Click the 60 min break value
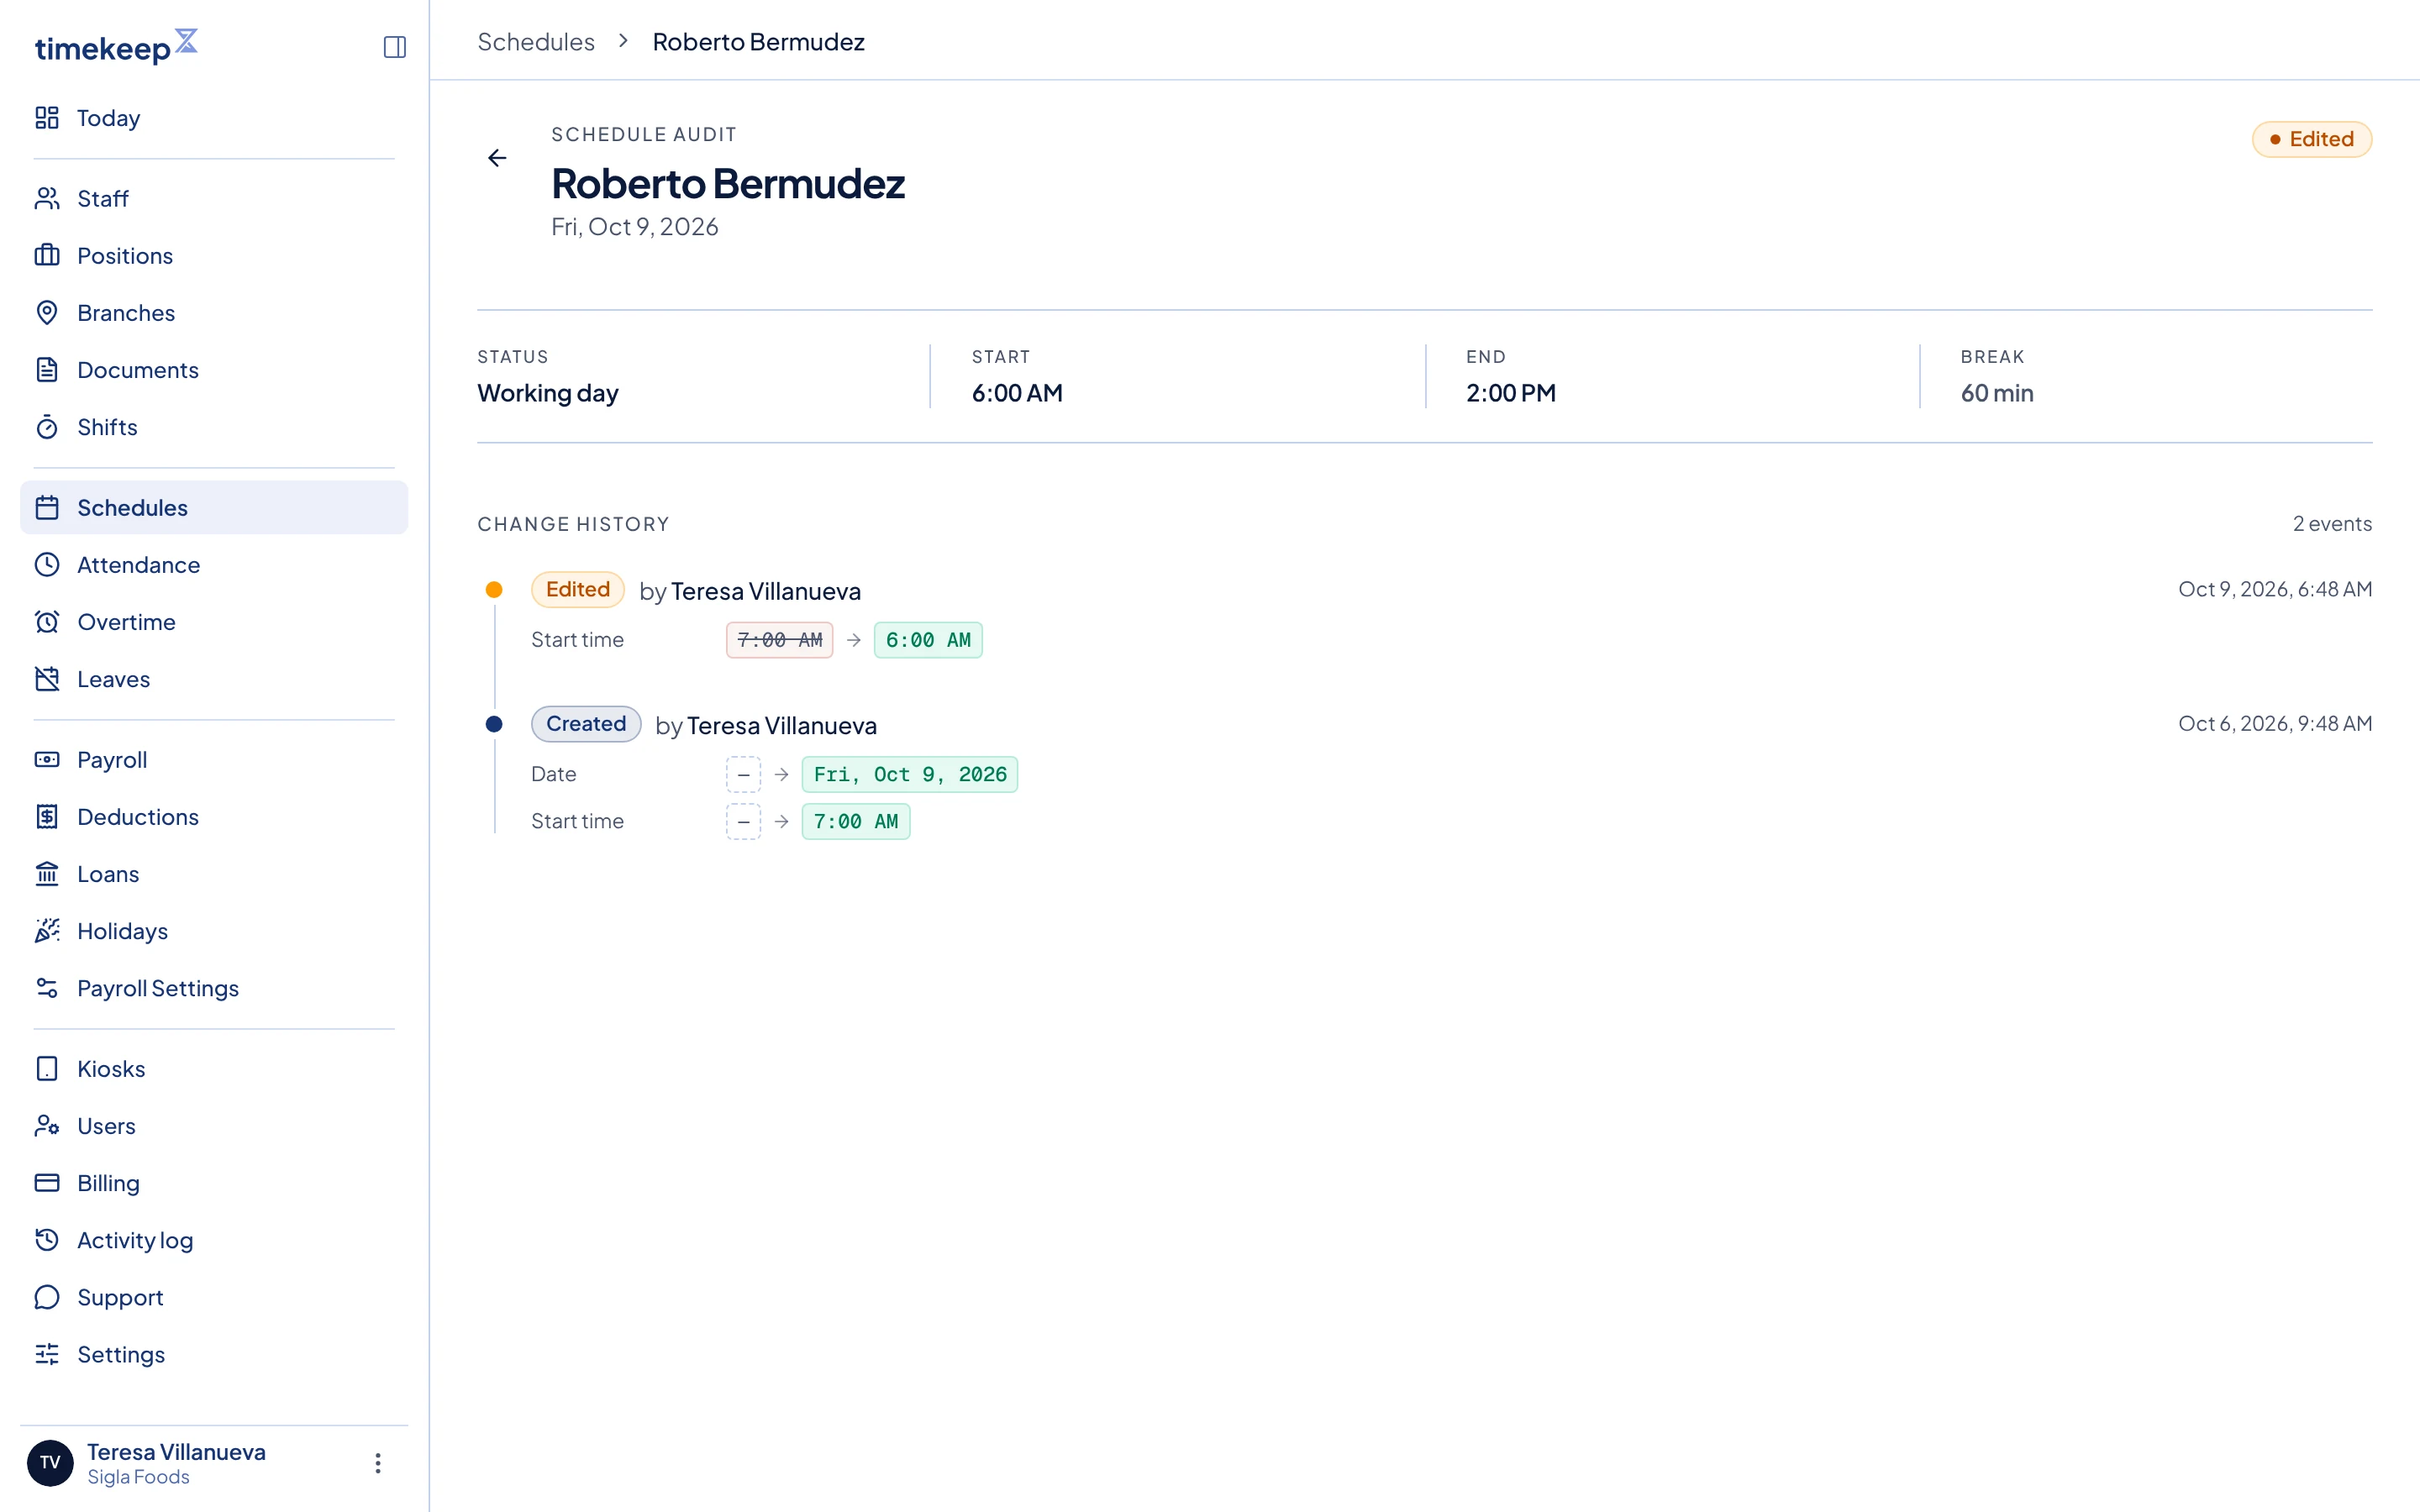The image size is (2420, 1512). pos(1997,393)
